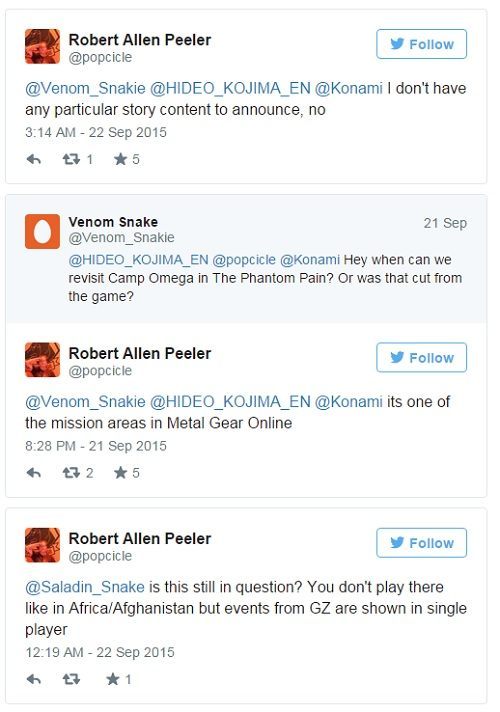Screen dimensions: 500x712
Task: Open @popcicle handle in the bottom tweet
Action: pos(100,556)
